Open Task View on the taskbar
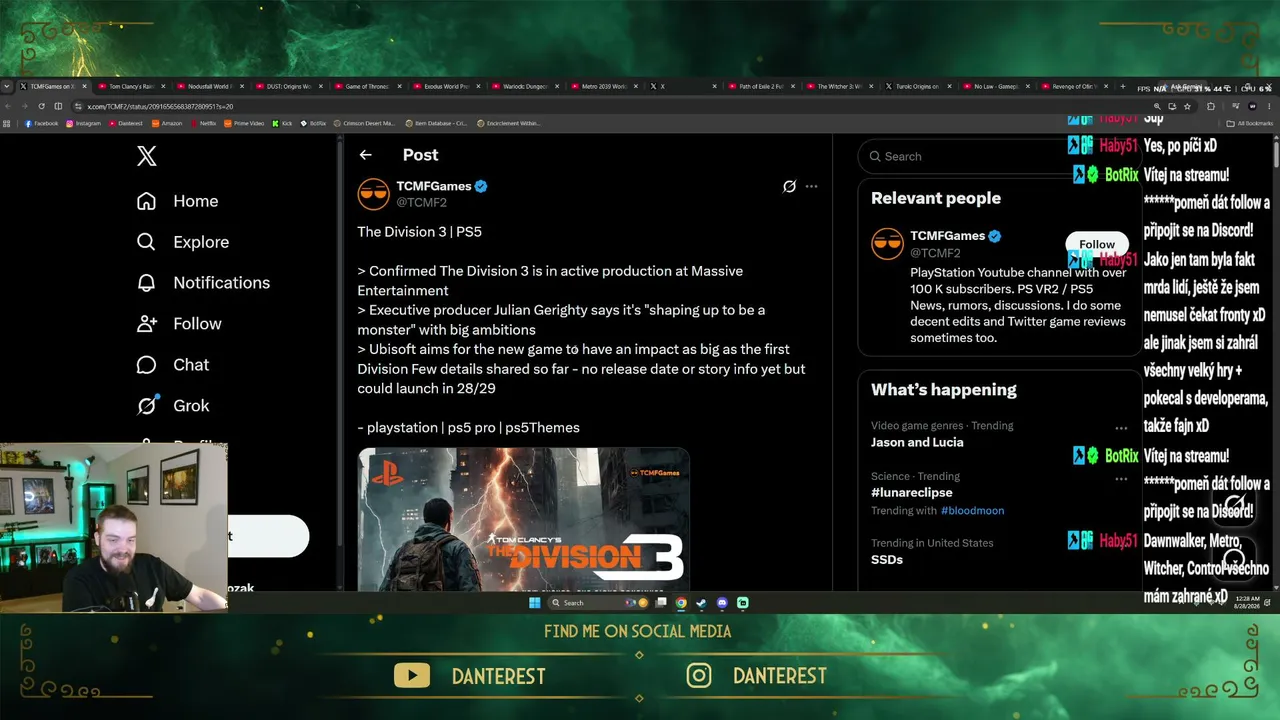This screenshot has height=720, width=1280. coord(661,603)
